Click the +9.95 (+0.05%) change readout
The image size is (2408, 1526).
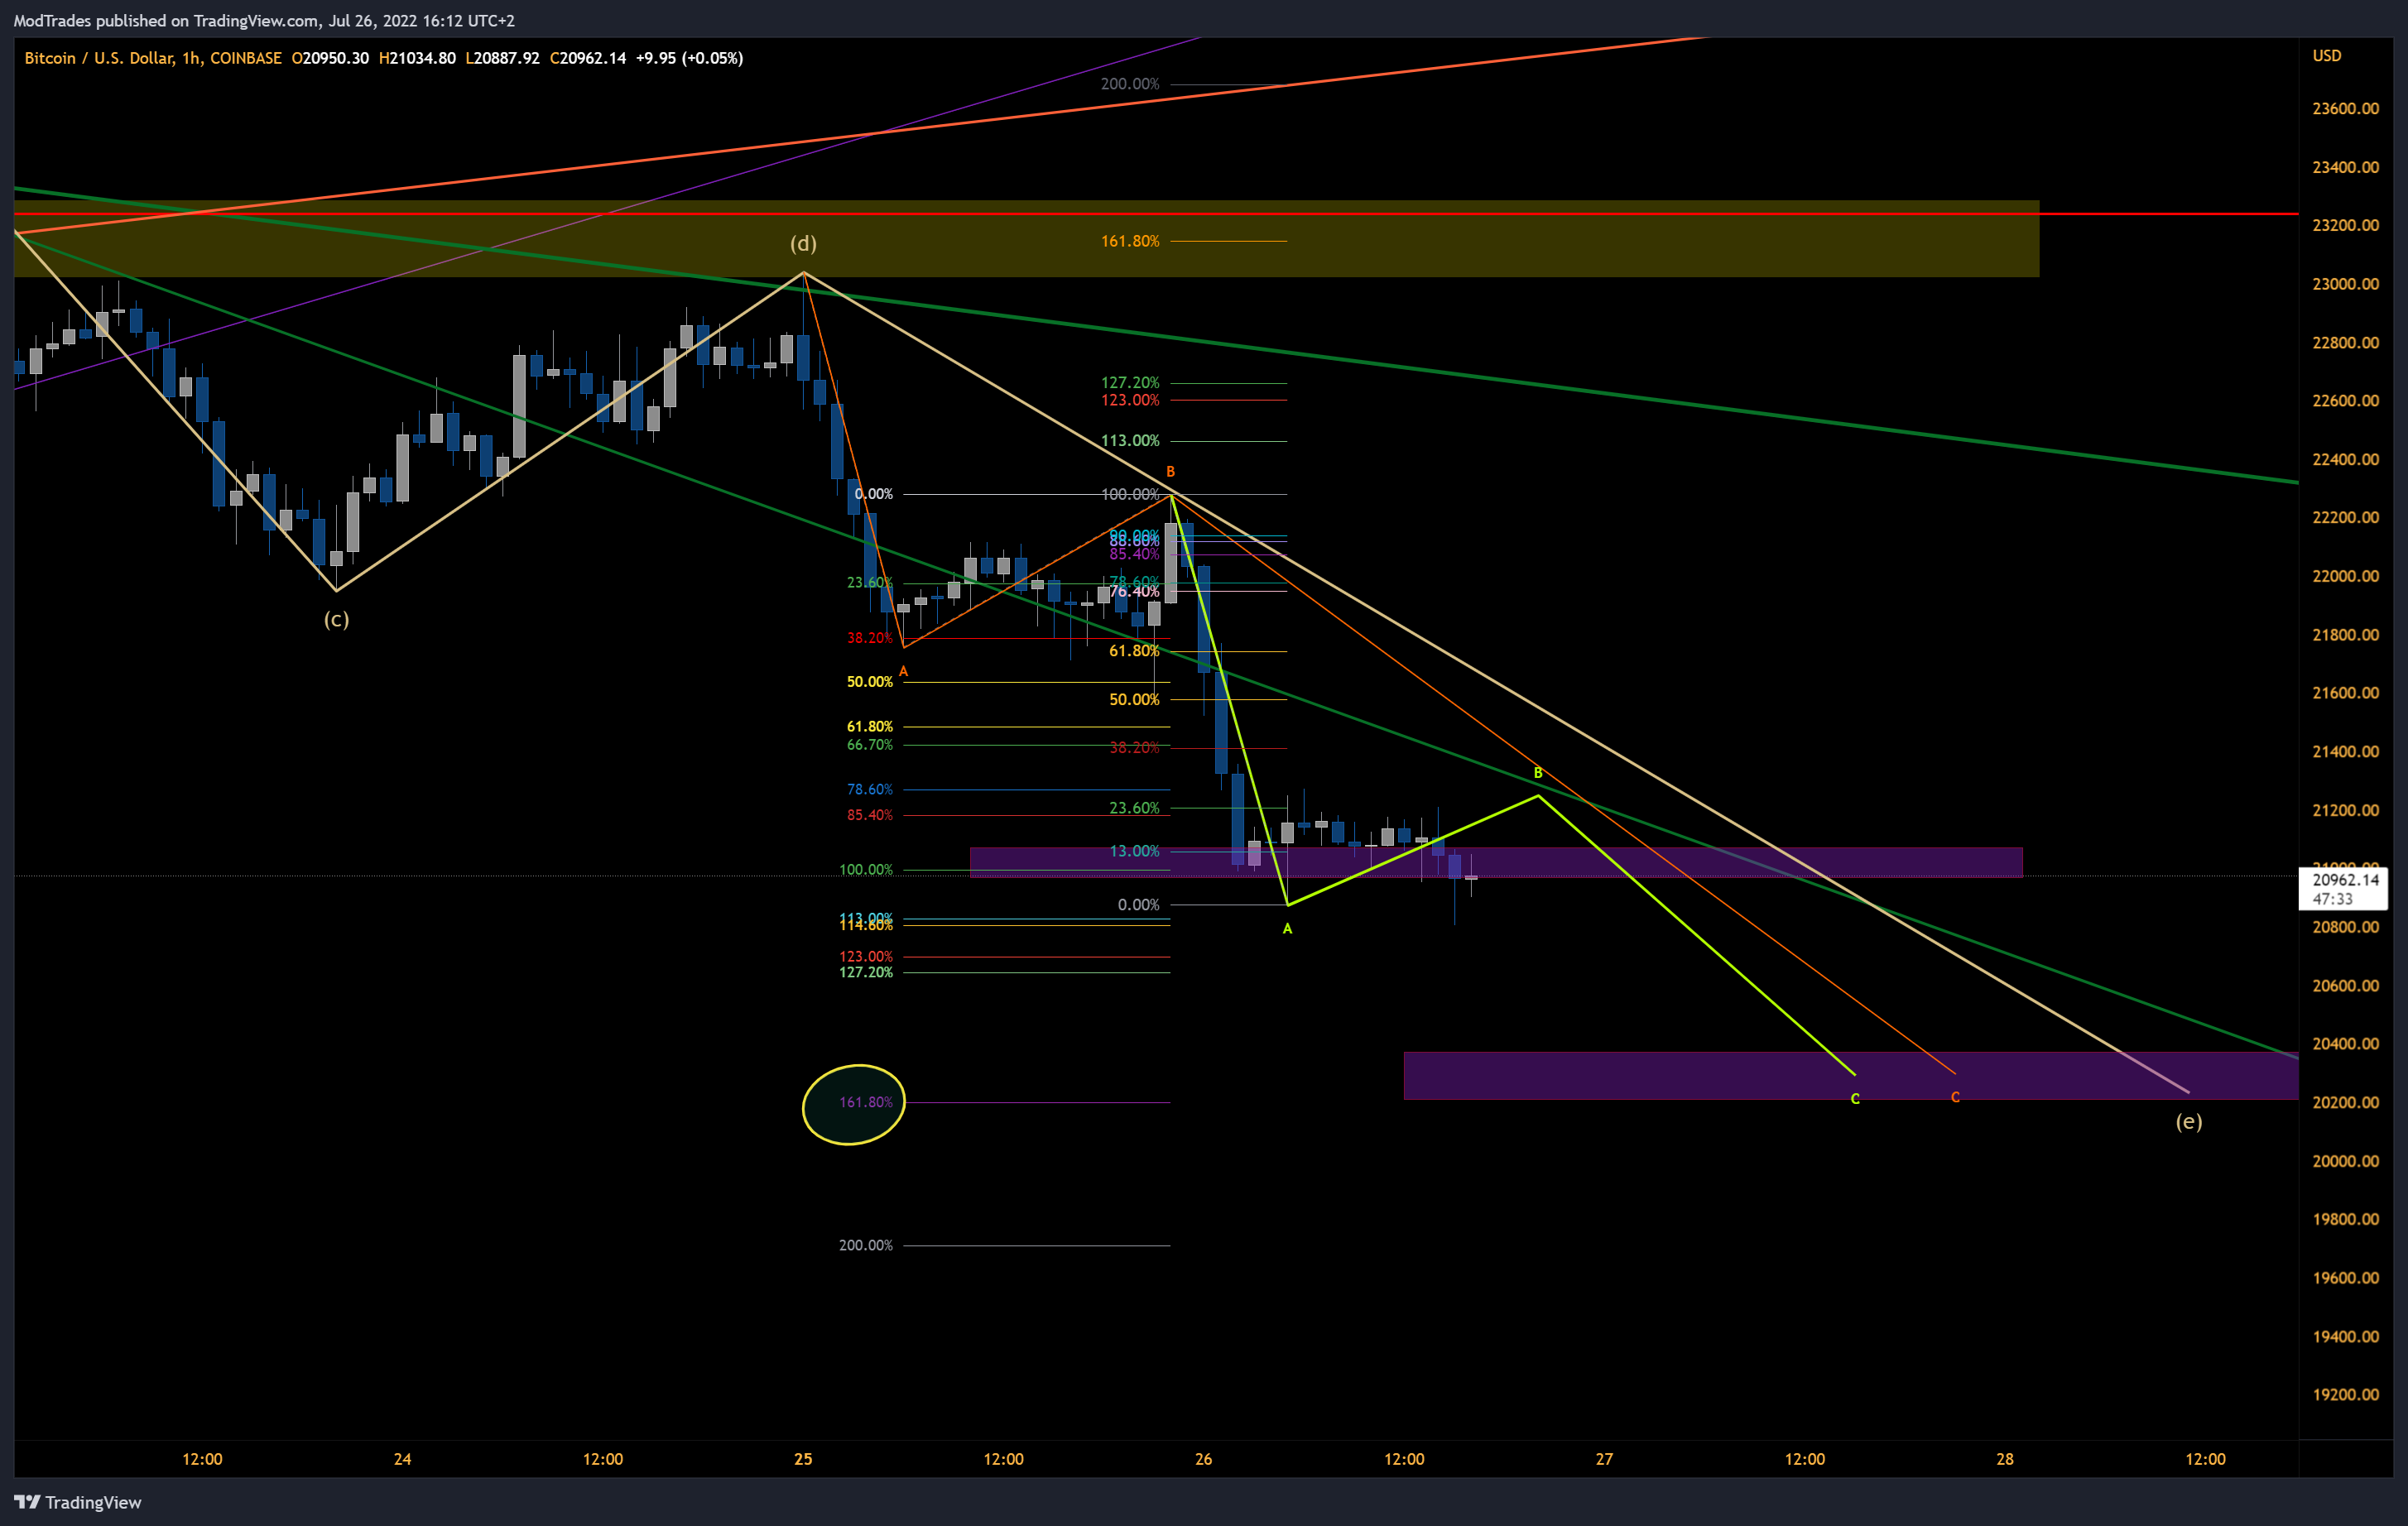point(689,58)
